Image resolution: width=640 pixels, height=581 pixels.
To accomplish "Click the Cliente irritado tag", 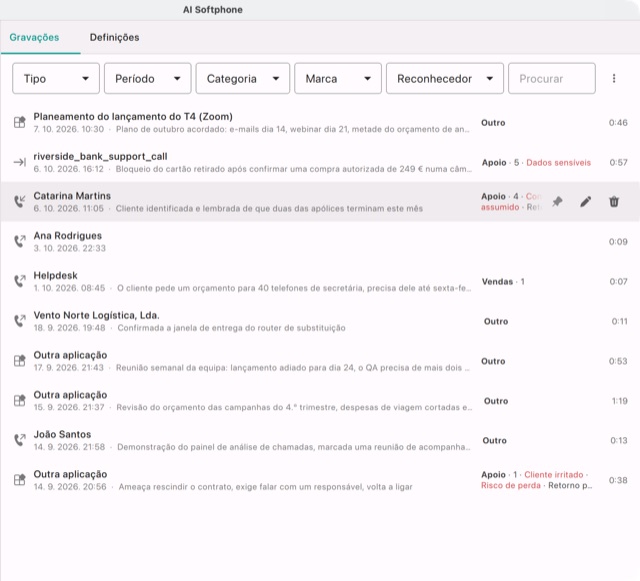I will (554, 474).
